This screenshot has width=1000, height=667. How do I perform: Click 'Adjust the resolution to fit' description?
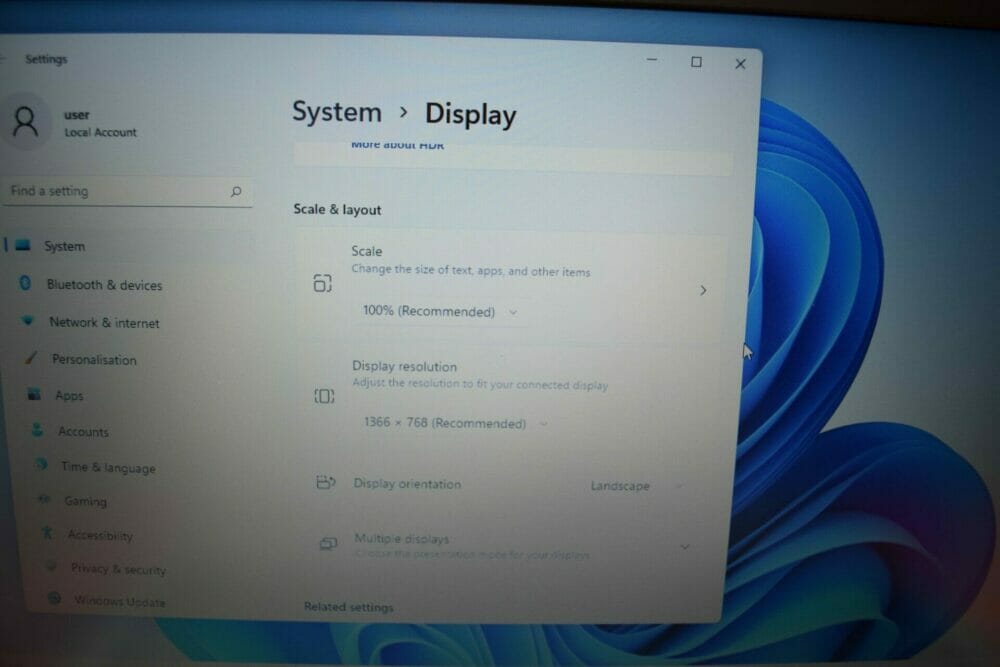coord(480,384)
